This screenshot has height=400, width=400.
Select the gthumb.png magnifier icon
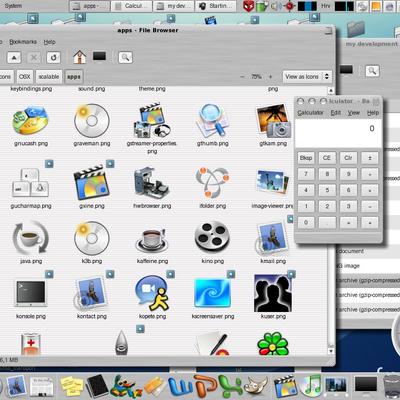[213, 121]
